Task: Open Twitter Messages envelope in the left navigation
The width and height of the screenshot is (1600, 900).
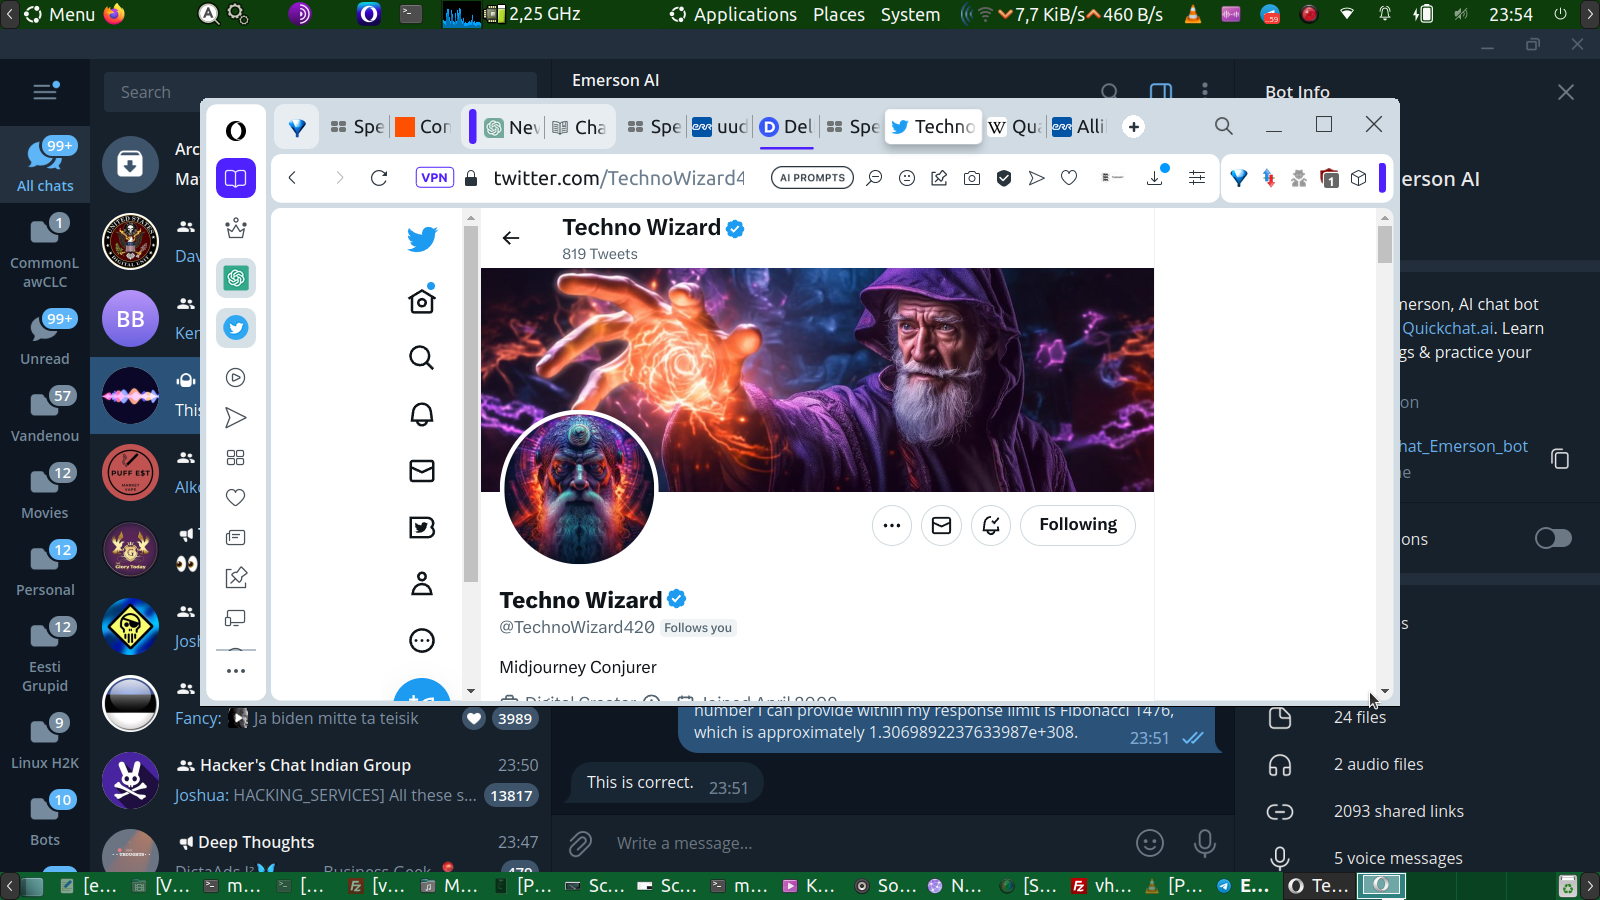Action: [x=422, y=471]
